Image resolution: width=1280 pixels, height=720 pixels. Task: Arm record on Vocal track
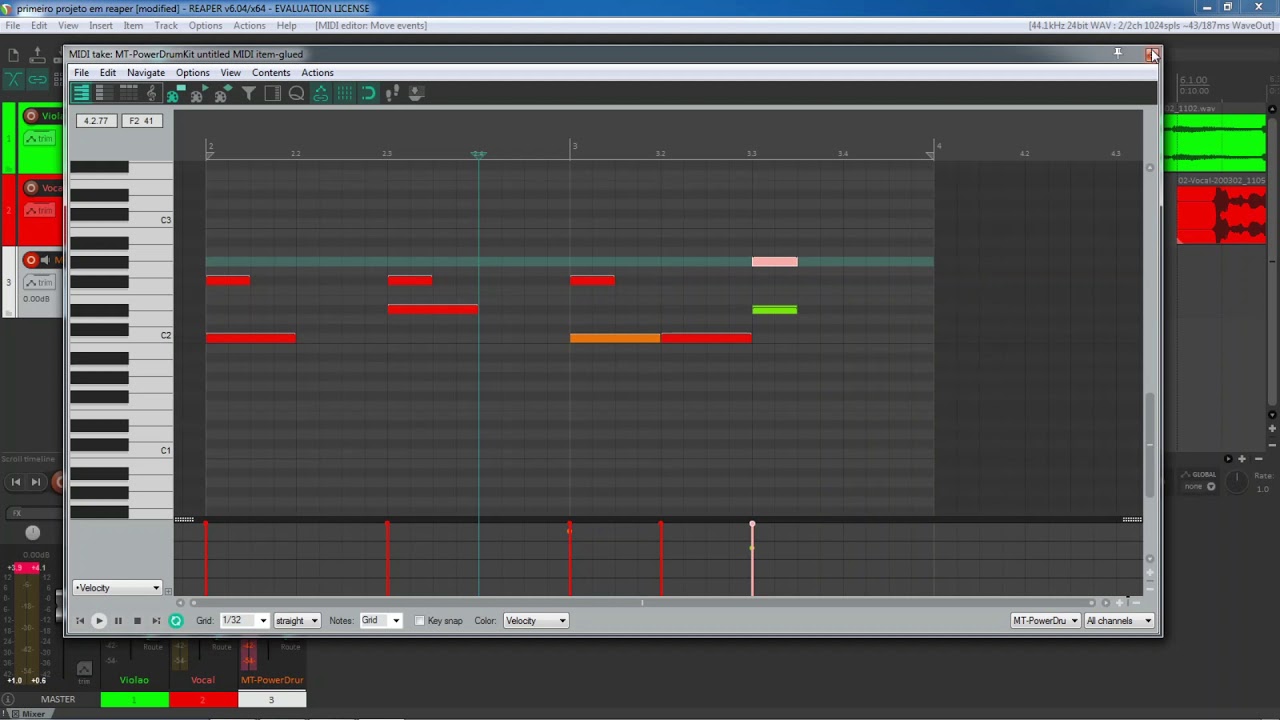31,188
